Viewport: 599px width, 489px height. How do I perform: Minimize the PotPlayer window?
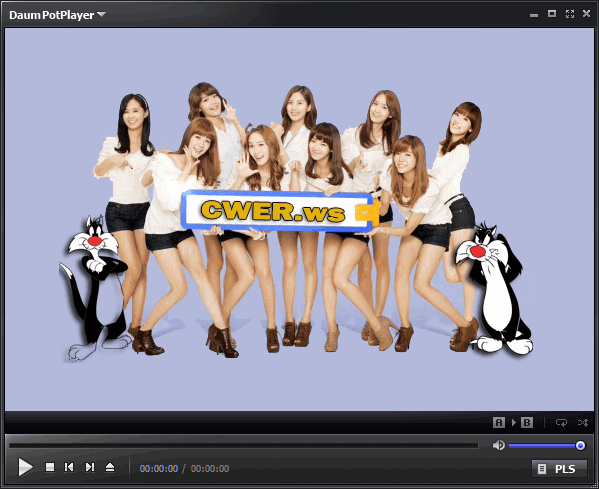click(x=534, y=15)
